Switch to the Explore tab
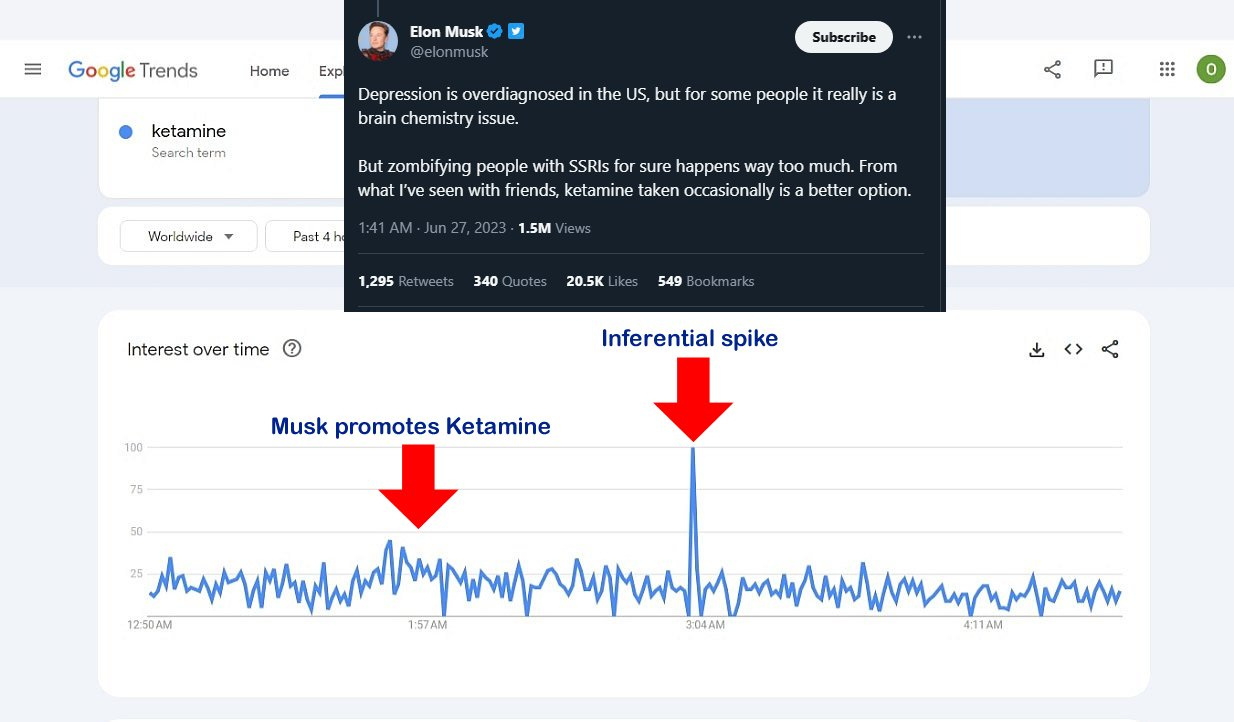This screenshot has width=1234, height=722. click(x=331, y=71)
